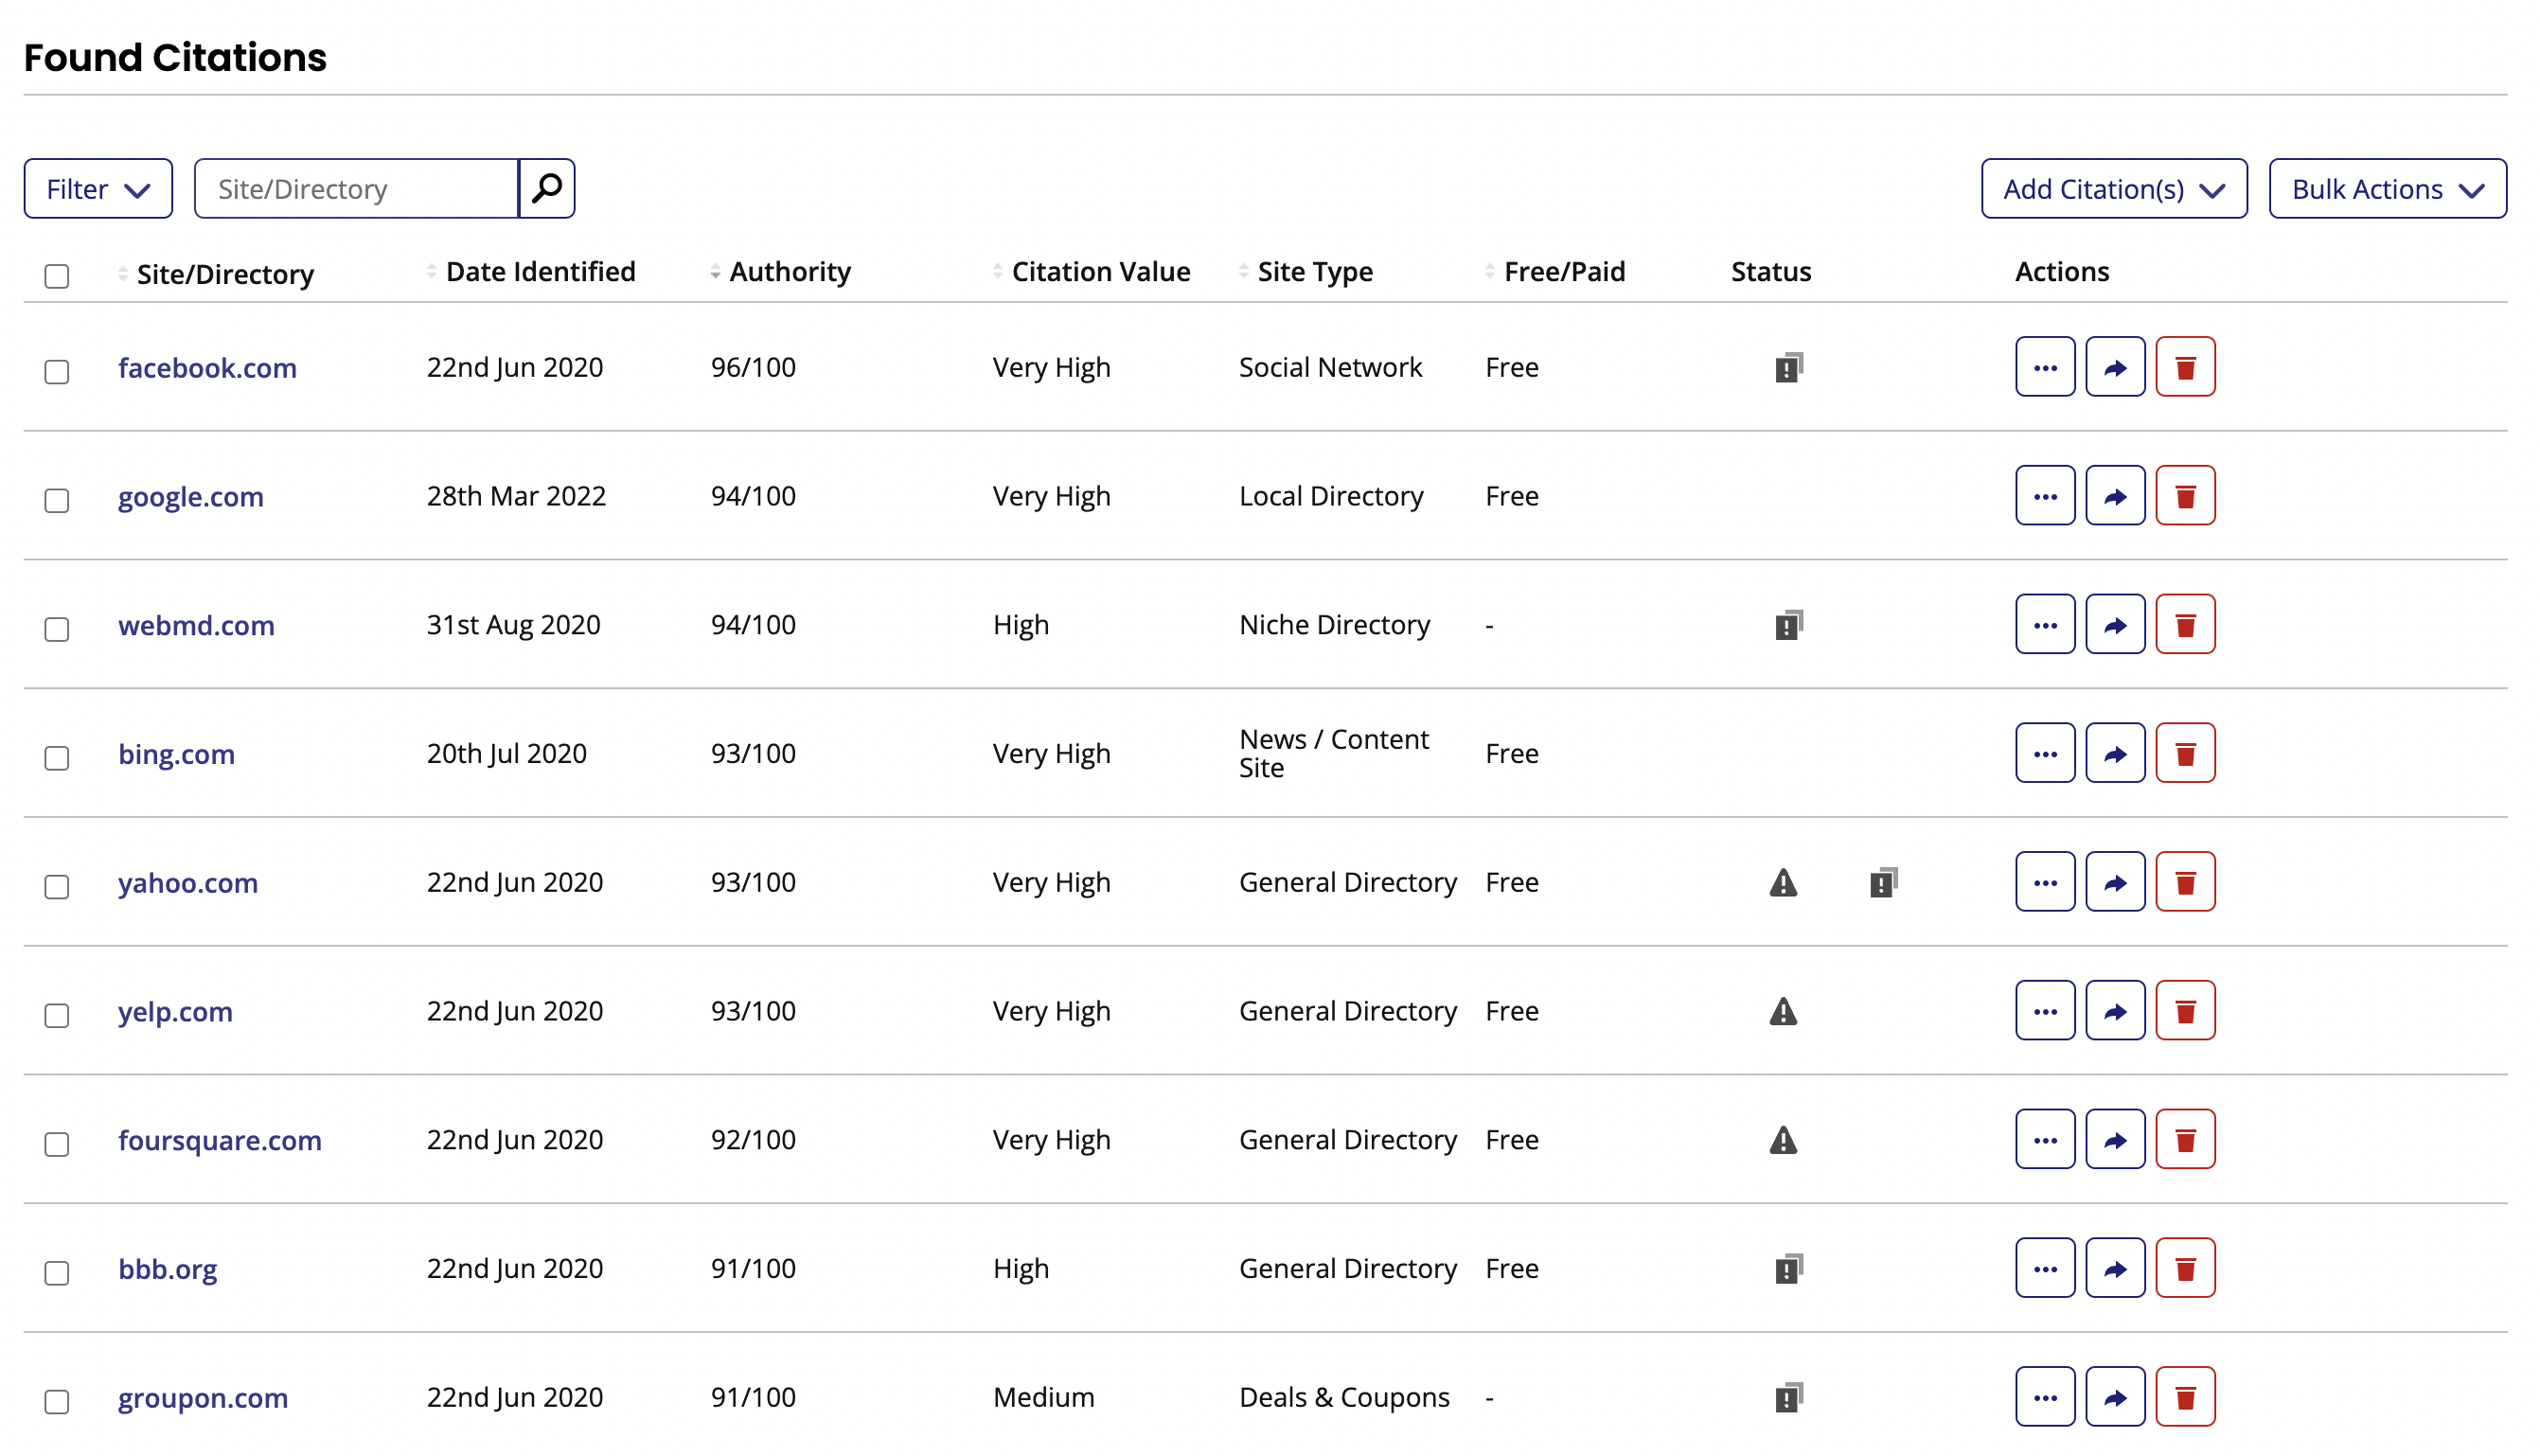Open the yelp.com link
The image size is (2540, 1456).
click(x=175, y=1012)
